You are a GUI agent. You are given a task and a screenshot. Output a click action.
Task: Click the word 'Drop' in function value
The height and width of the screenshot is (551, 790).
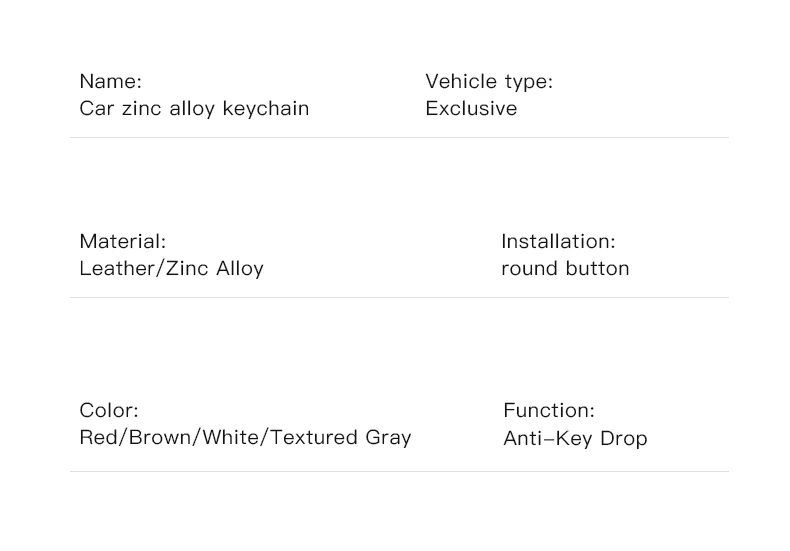623,439
